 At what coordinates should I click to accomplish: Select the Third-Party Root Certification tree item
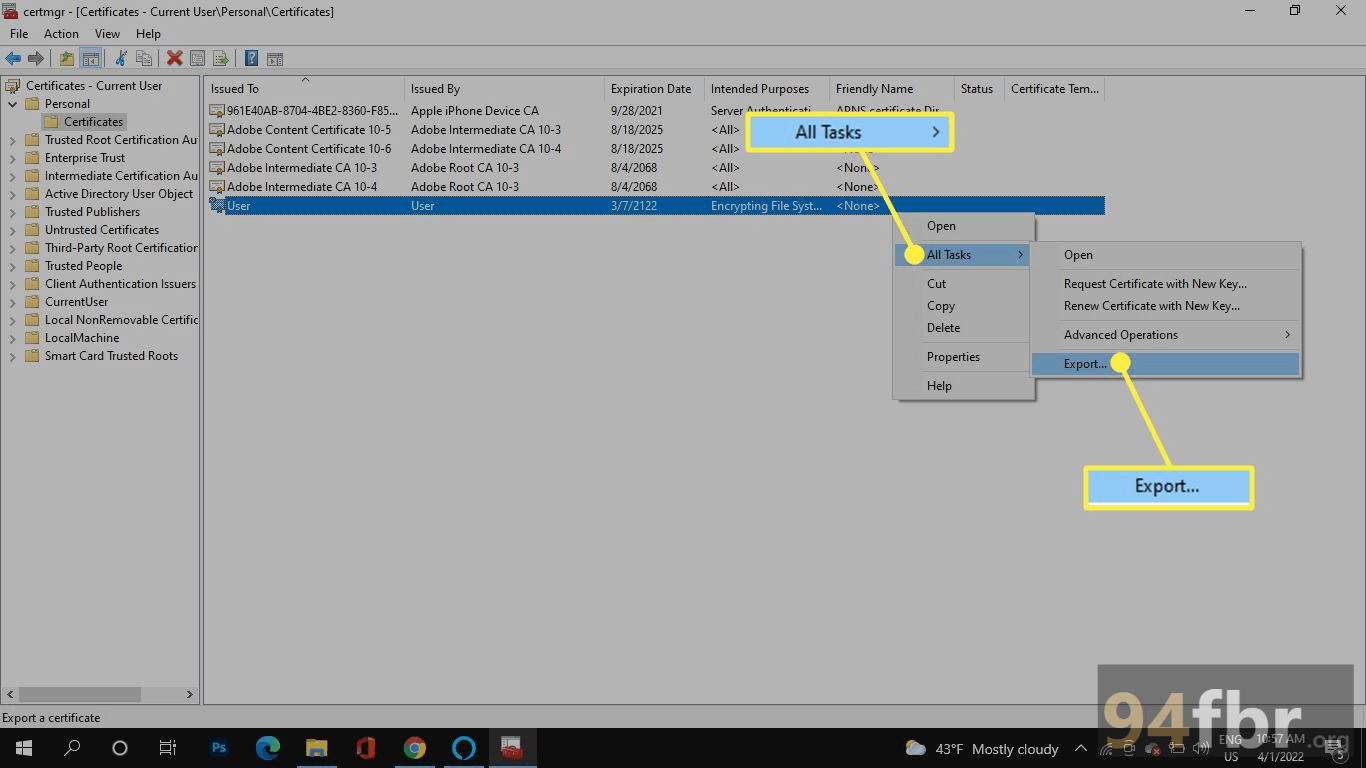121,248
